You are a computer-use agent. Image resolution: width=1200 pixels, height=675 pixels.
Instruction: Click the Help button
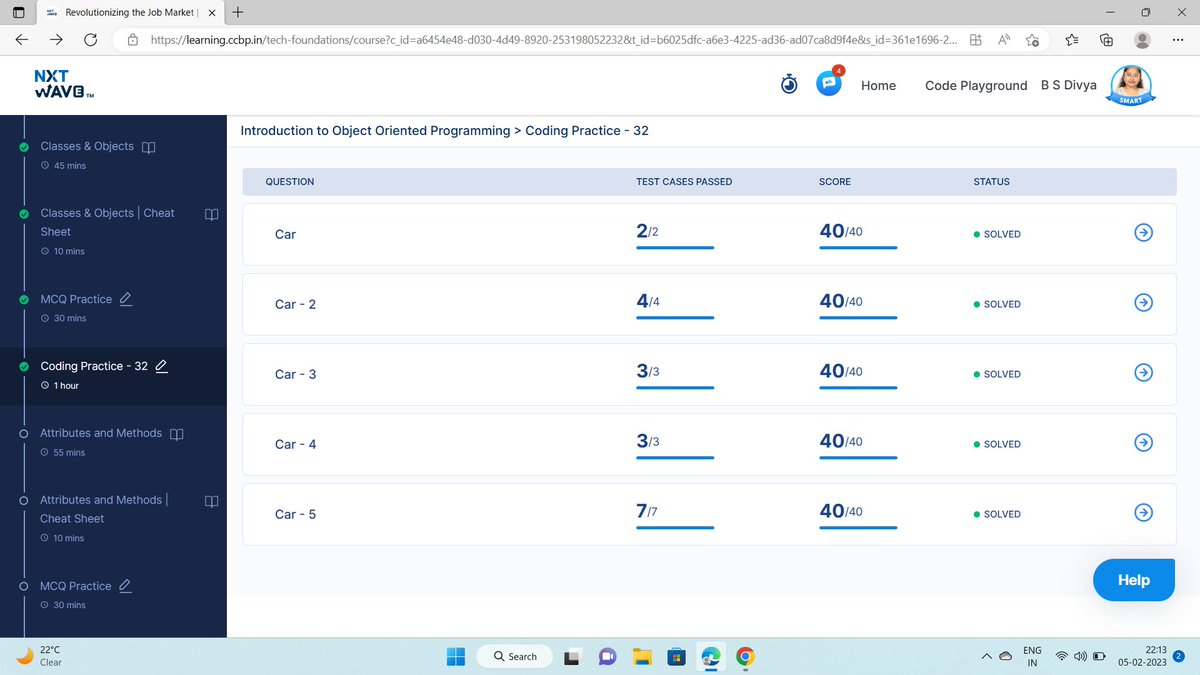(1133, 580)
